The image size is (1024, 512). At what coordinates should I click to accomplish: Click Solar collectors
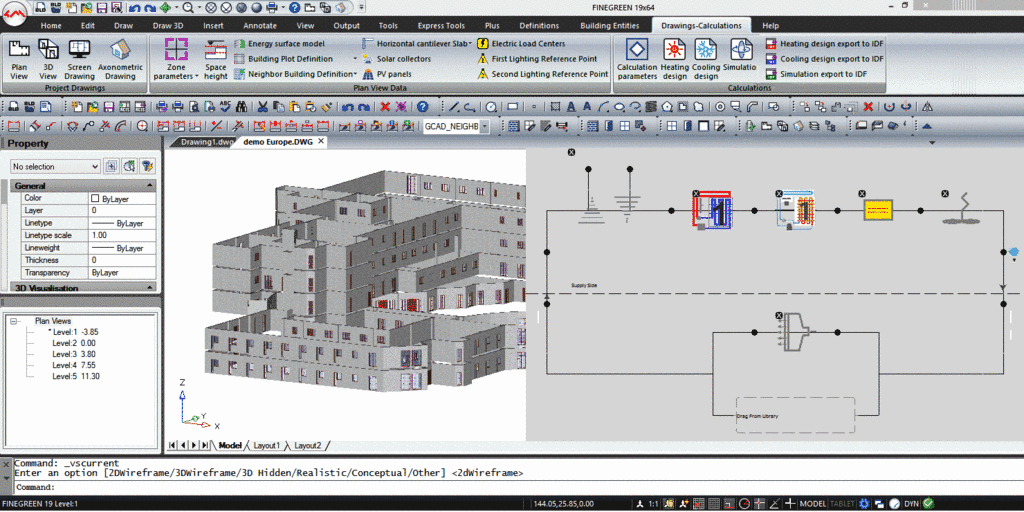point(397,59)
